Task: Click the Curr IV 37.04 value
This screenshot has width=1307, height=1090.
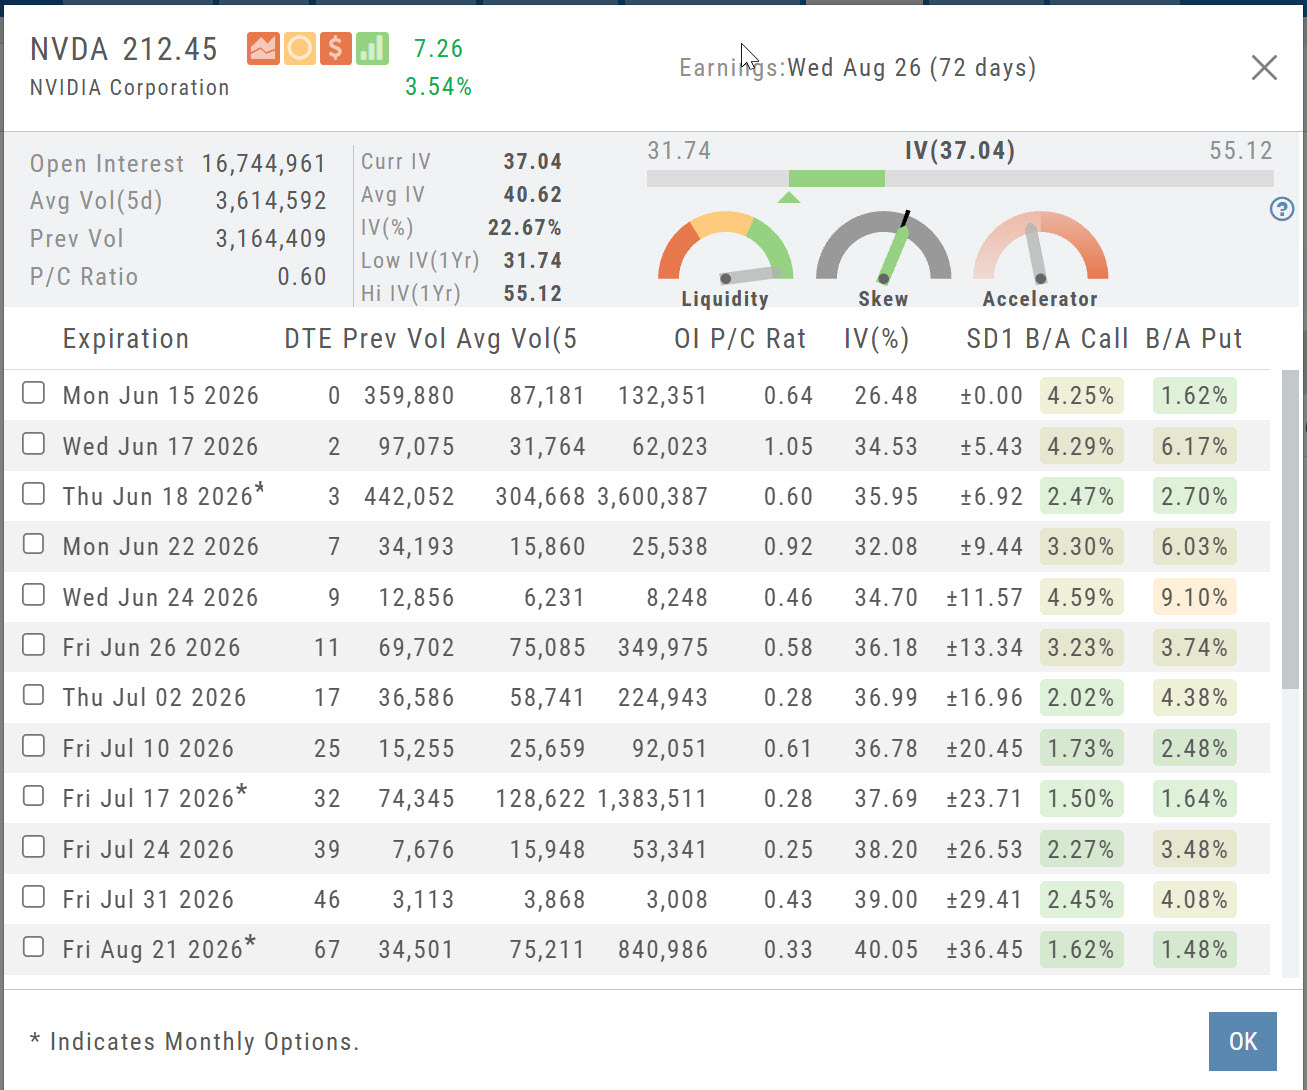Action: tap(532, 162)
